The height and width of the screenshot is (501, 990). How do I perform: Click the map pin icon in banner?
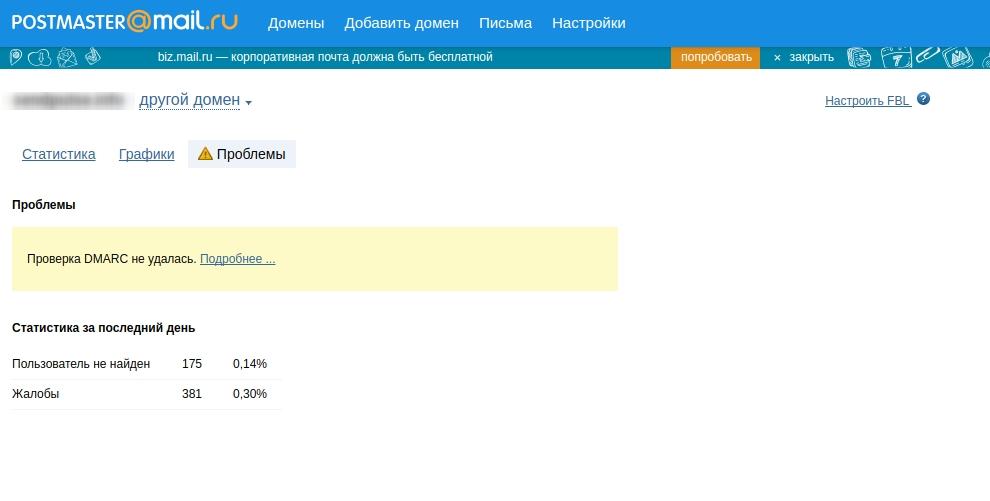pyautogui.click(x=16, y=57)
